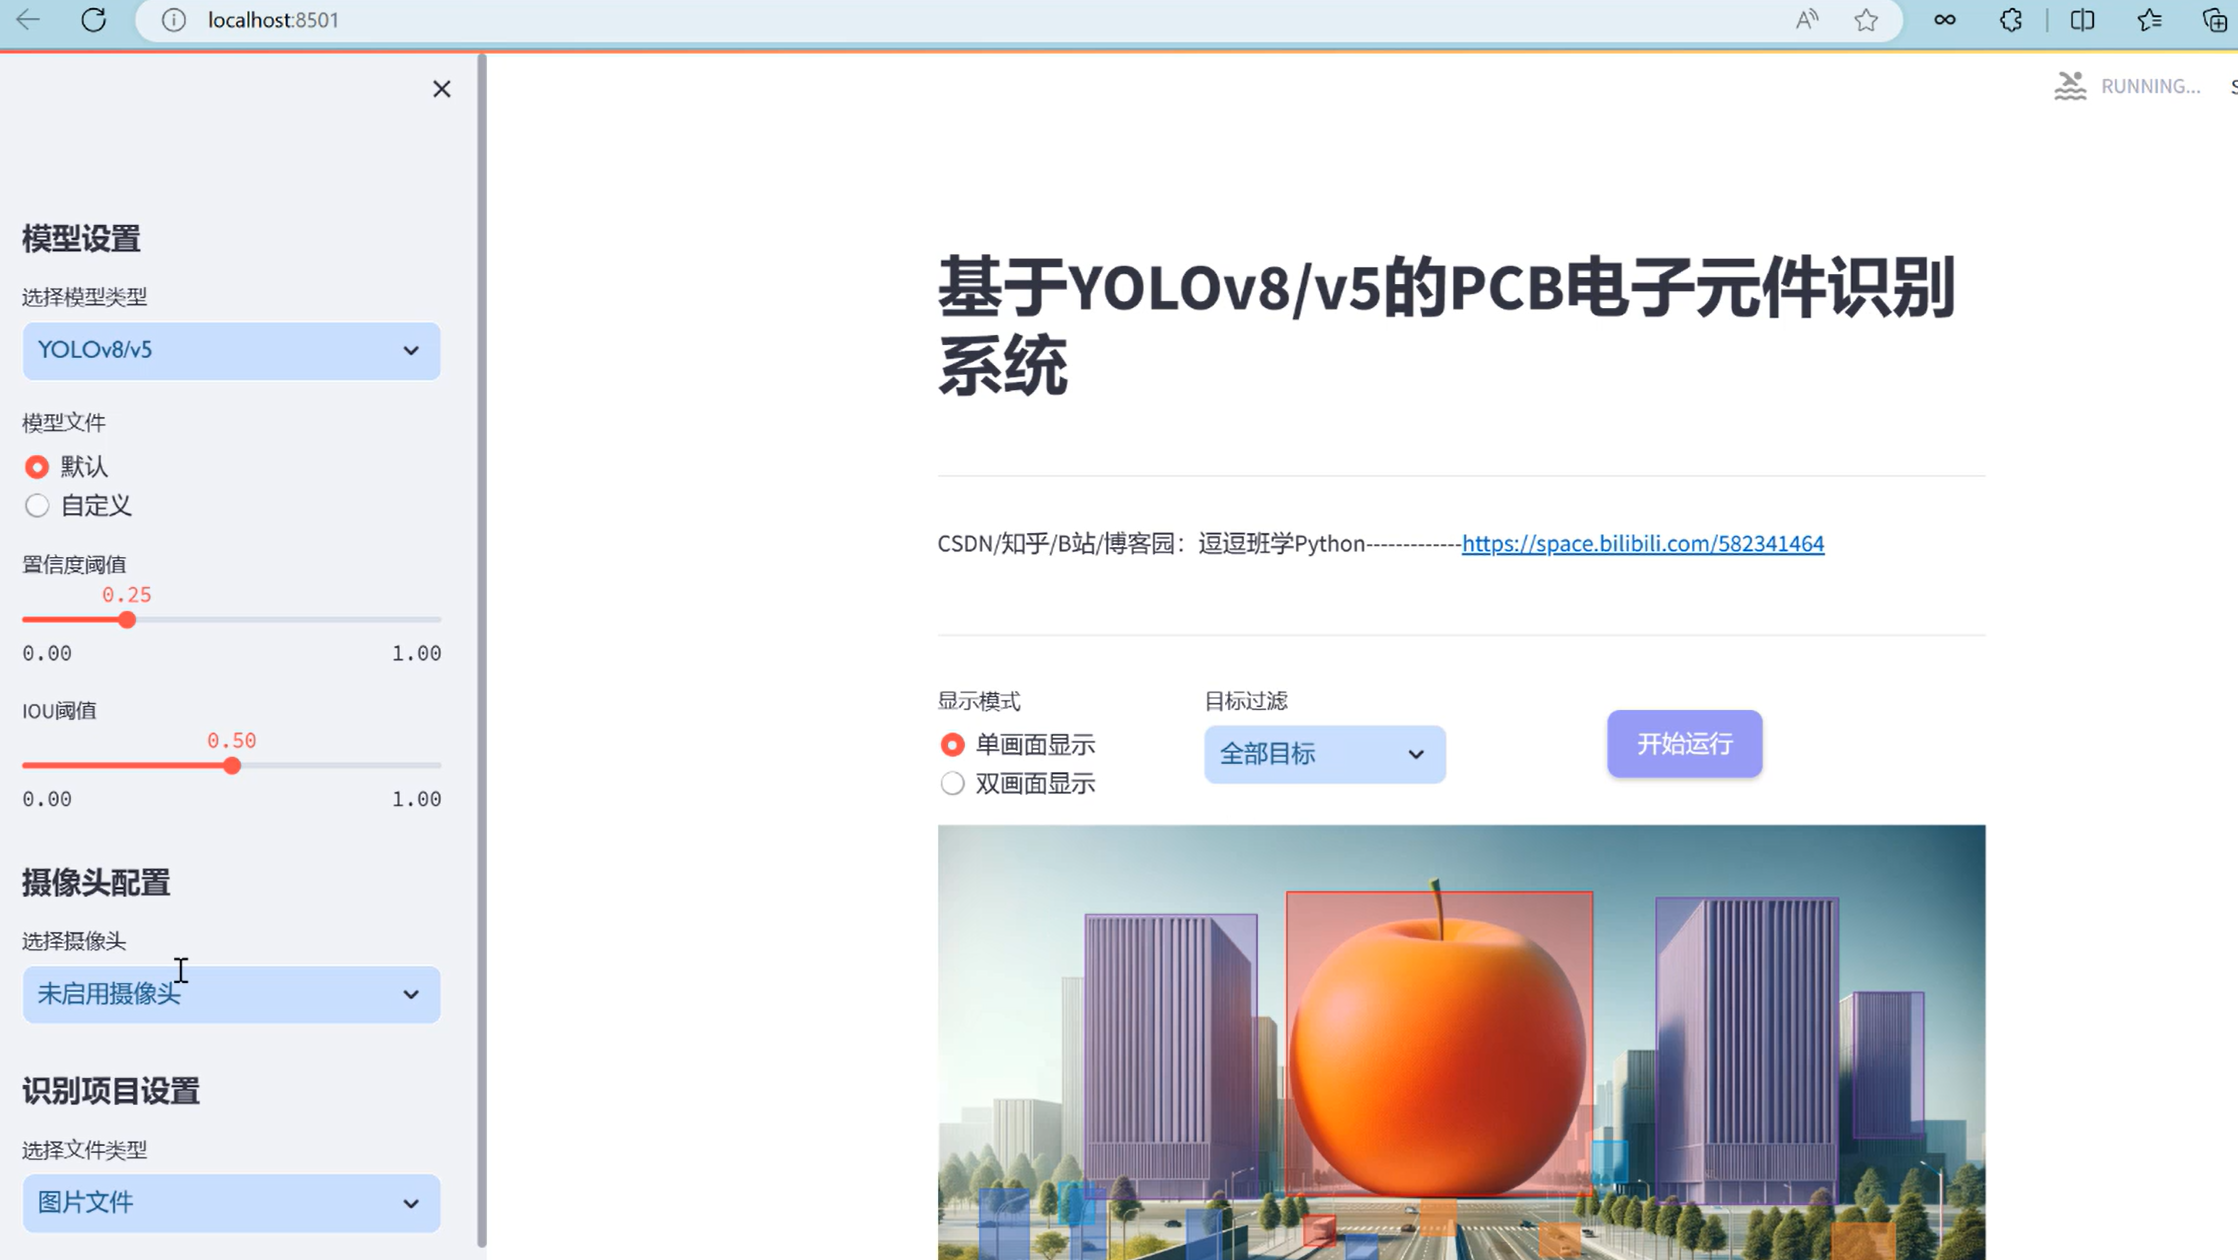This screenshot has height=1260, width=2238.
Task: Close the sidebar panel with the X
Action: coord(441,88)
